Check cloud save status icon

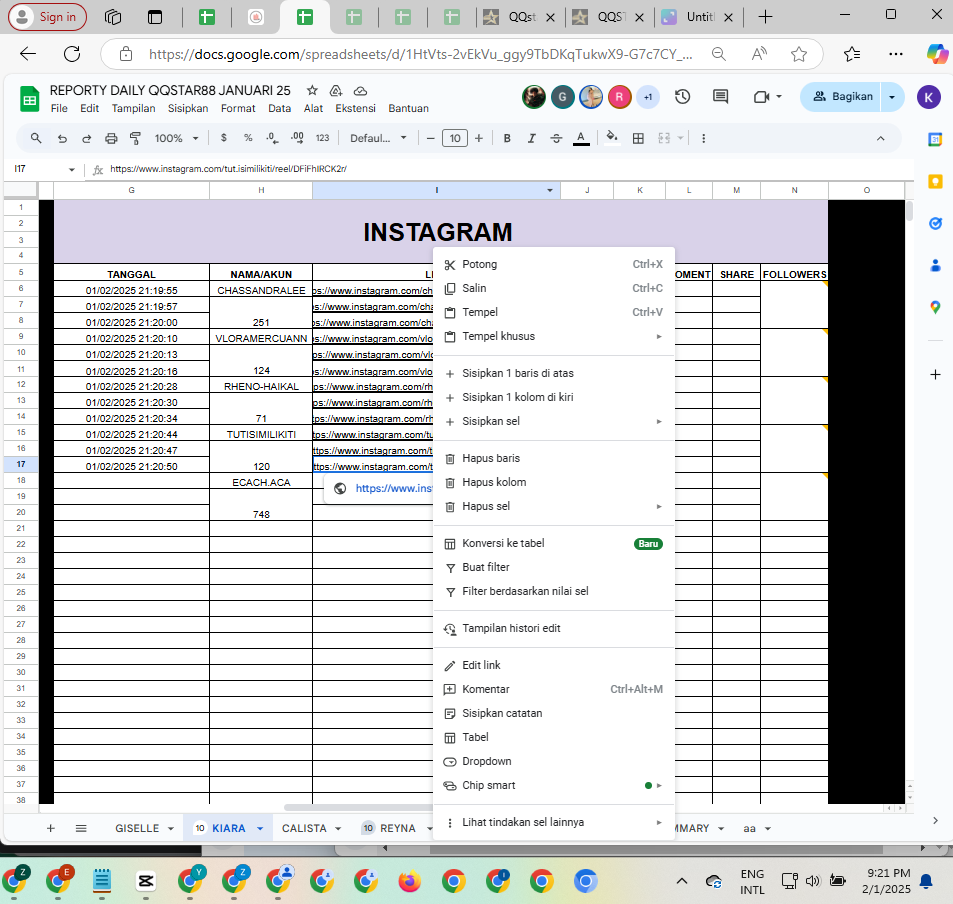tap(360, 91)
